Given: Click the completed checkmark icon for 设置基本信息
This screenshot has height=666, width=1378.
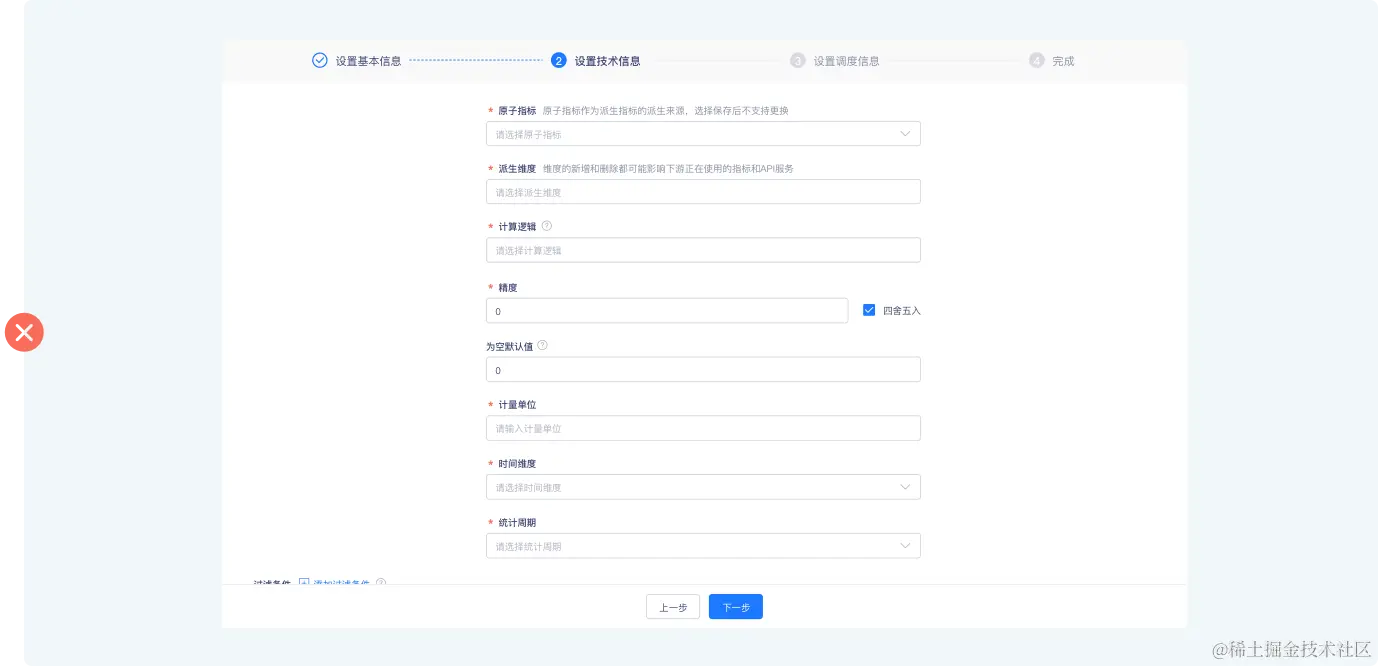Looking at the screenshot, I should click(320, 60).
